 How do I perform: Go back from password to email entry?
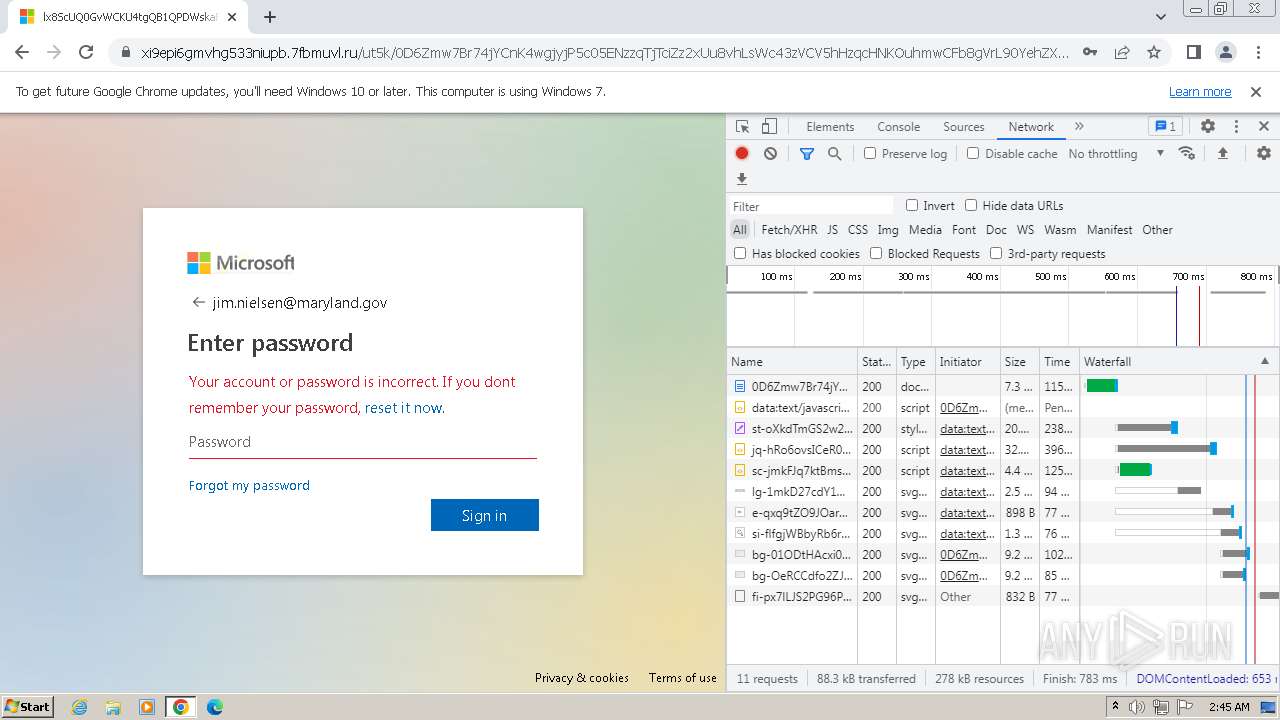(x=198, y=302)
